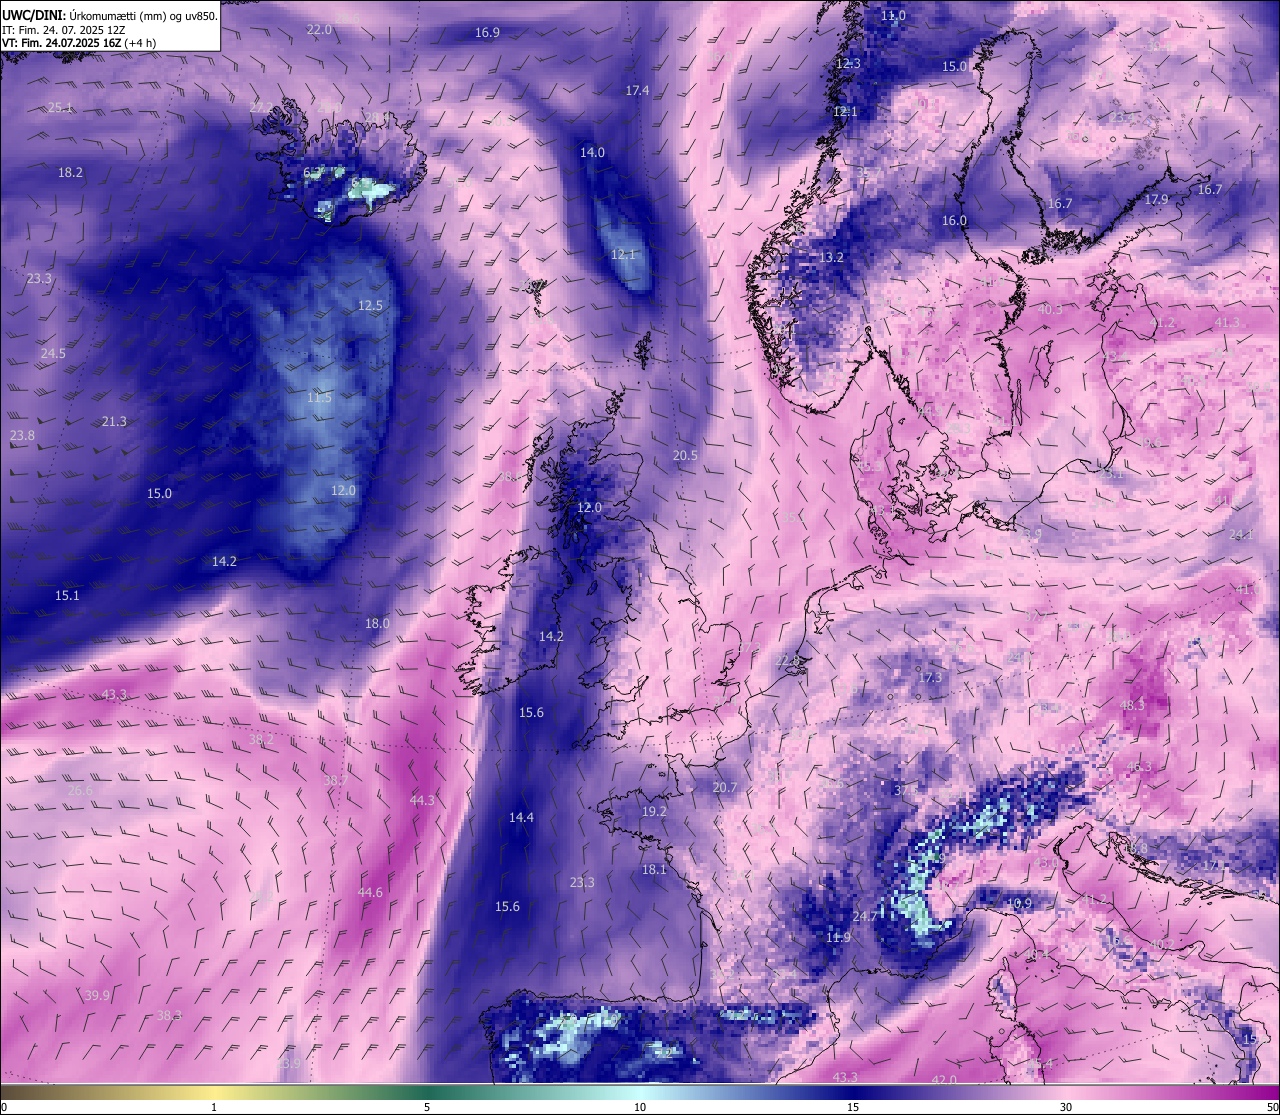Click the 11.9 value label
1280x1115 pixels.
838,938
